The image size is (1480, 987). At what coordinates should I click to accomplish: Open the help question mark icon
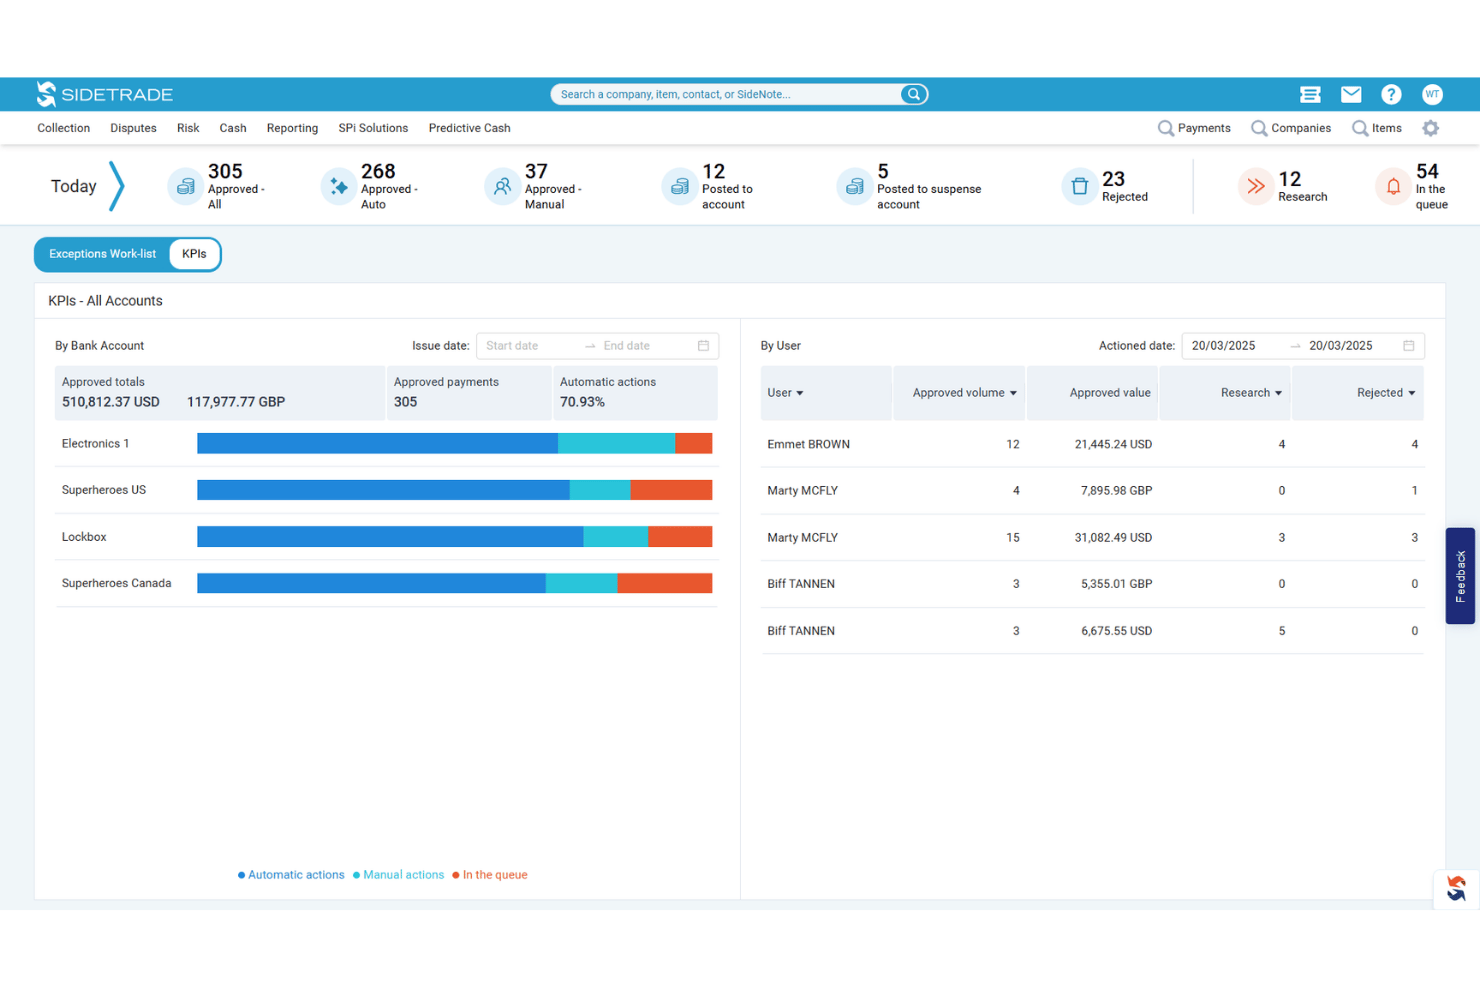coord(1391,94)
